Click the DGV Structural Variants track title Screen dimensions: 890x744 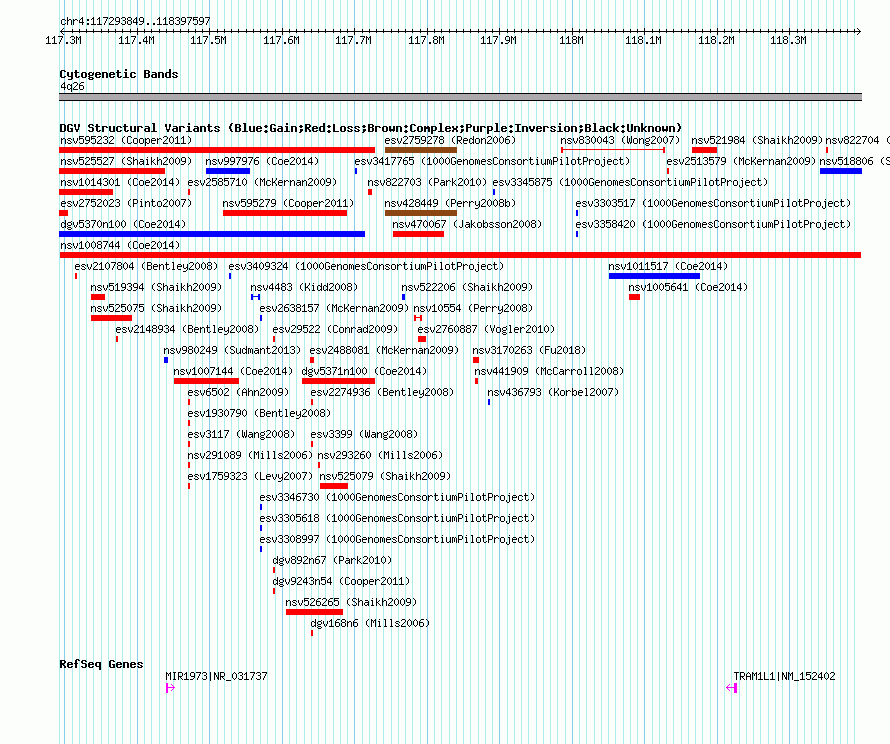pyautogui.click(x=370, y=128)
